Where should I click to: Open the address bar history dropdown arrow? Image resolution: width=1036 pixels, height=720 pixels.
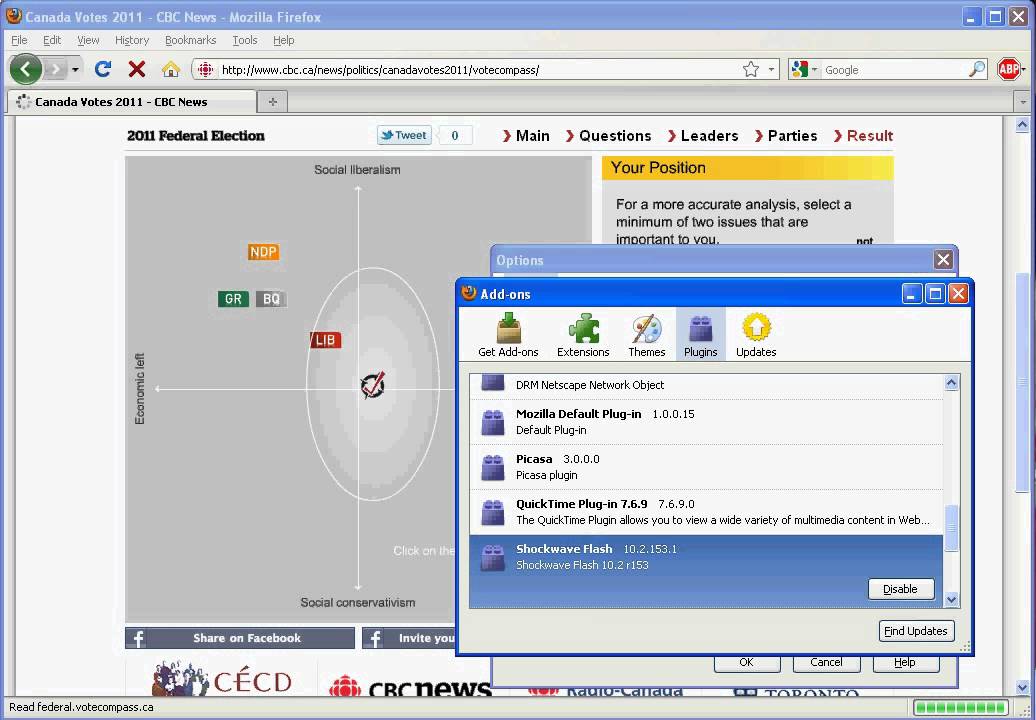tap(771, 69)
